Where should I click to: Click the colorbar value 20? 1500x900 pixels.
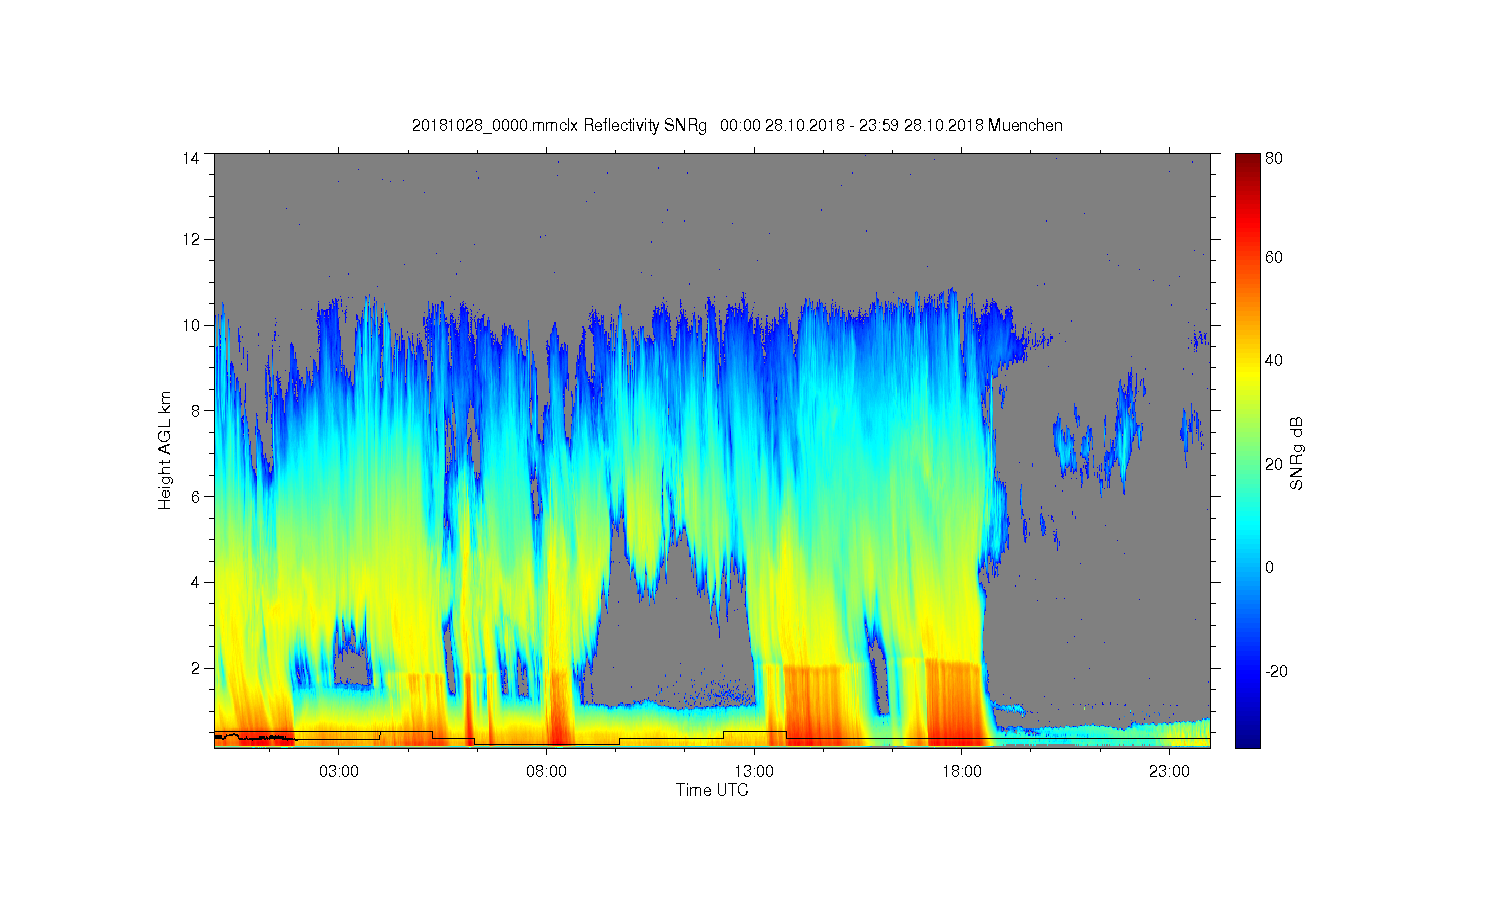tap(1274, 464)
